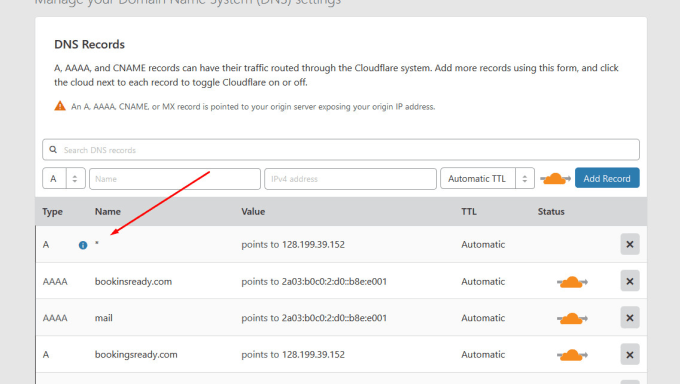This screenshot has width=680, height=384.
Task: Click the bookinsready.com row IPv6 value
Action: pos(314,282)
